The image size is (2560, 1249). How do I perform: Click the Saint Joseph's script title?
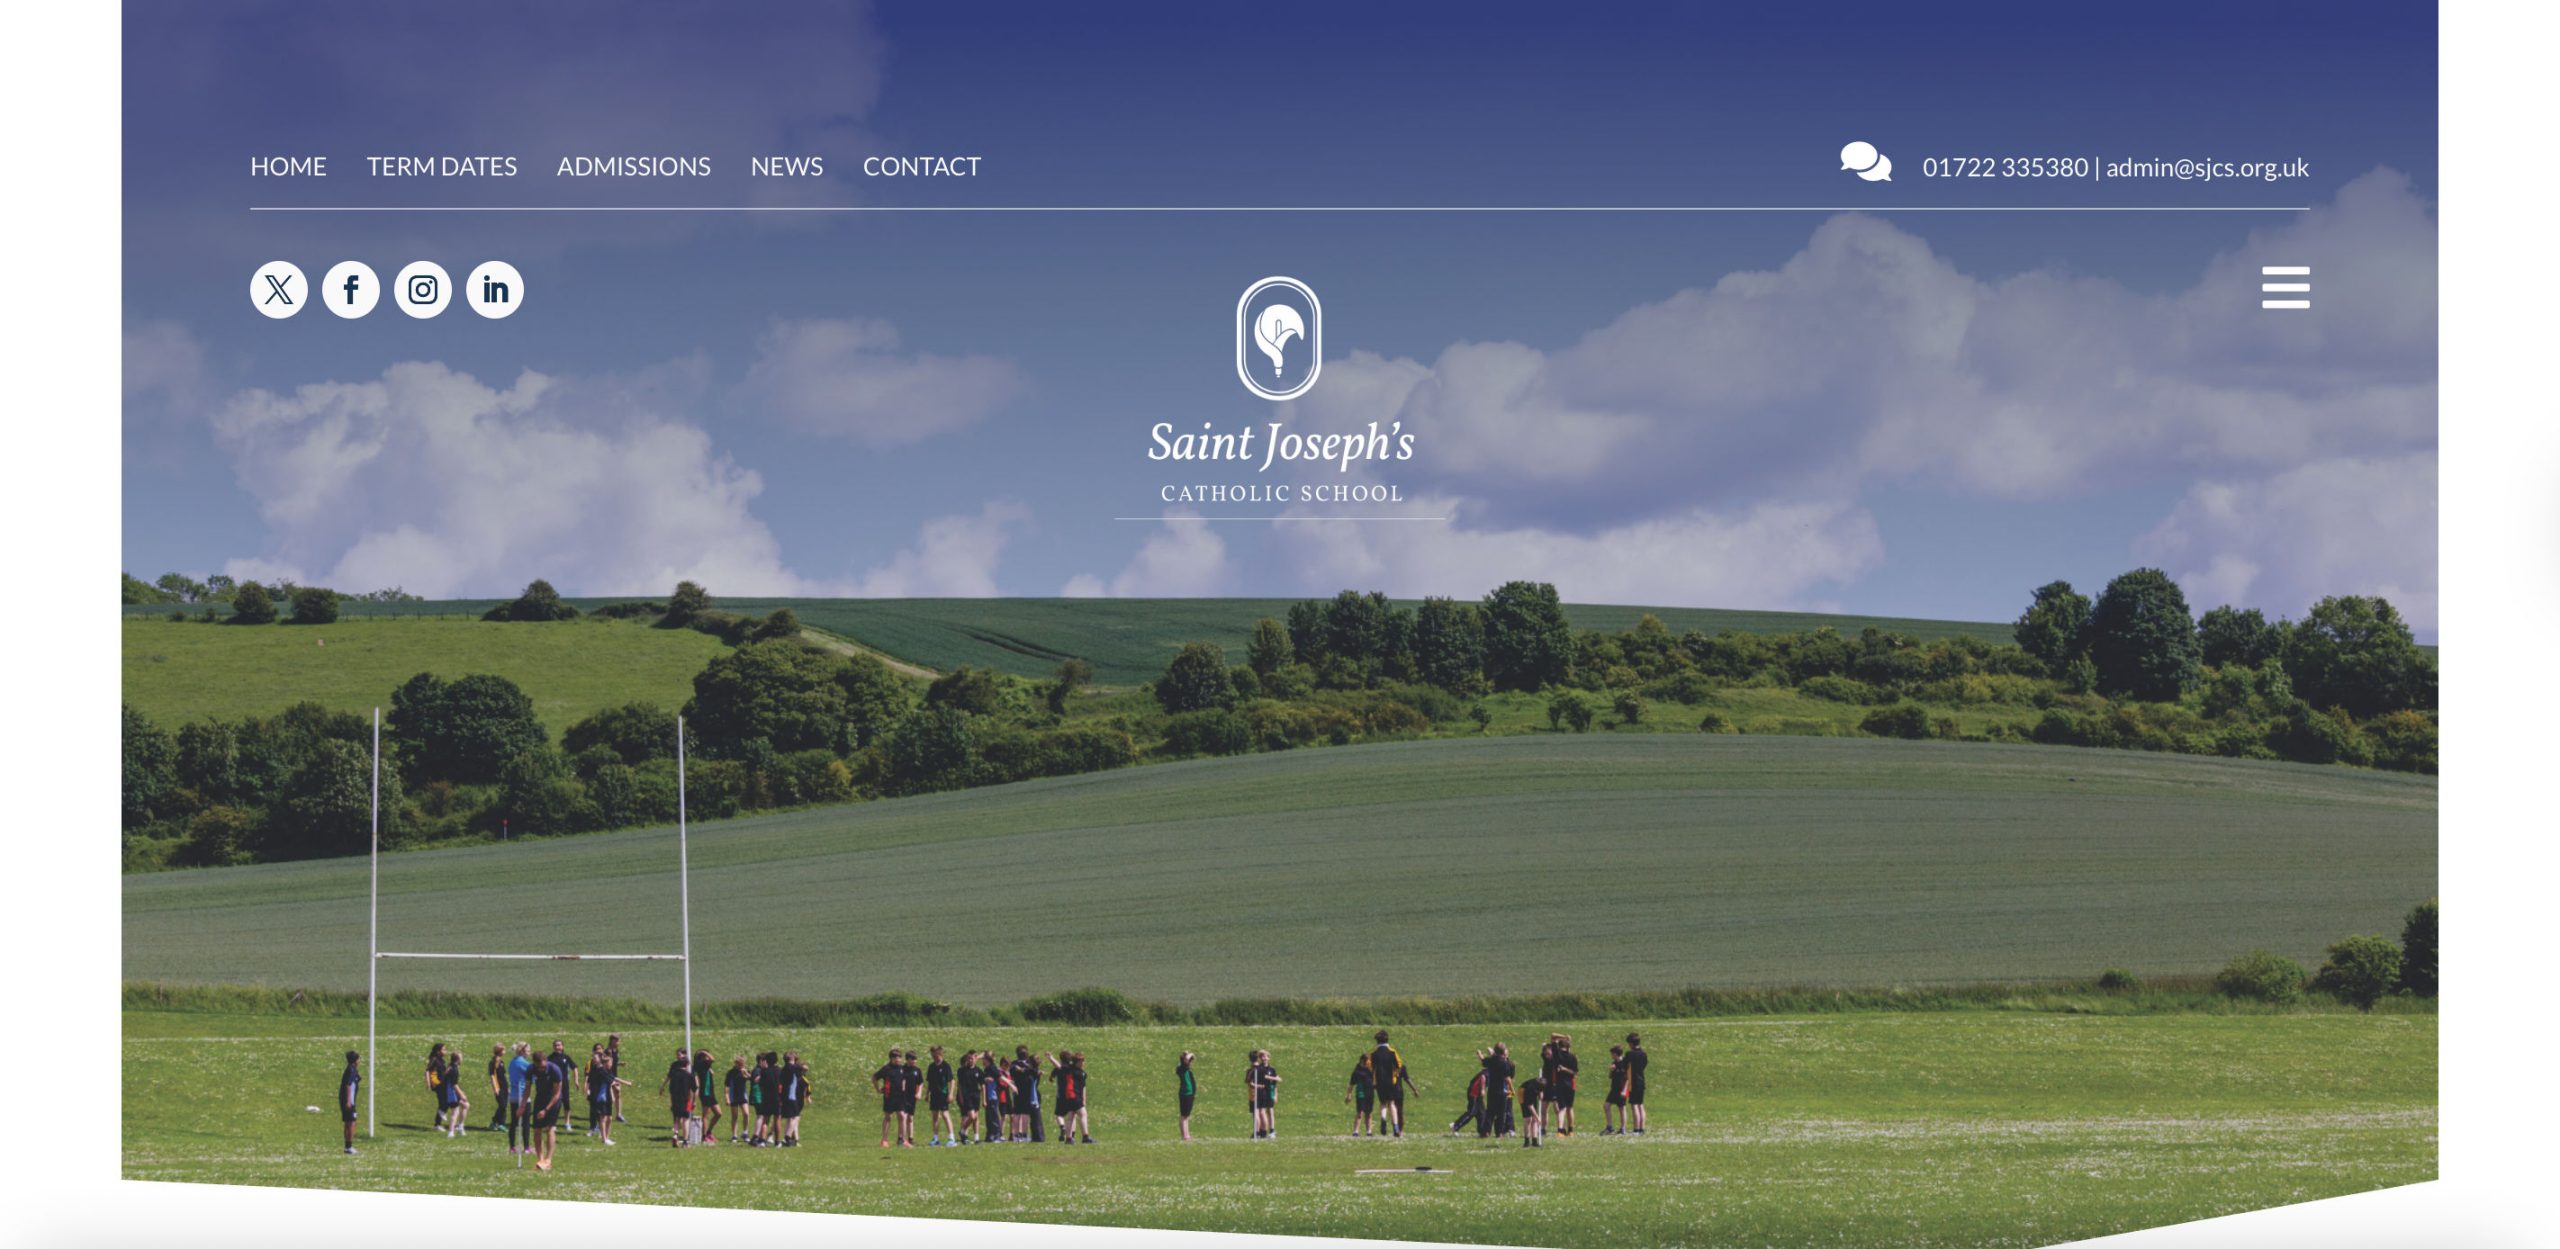1280,444
